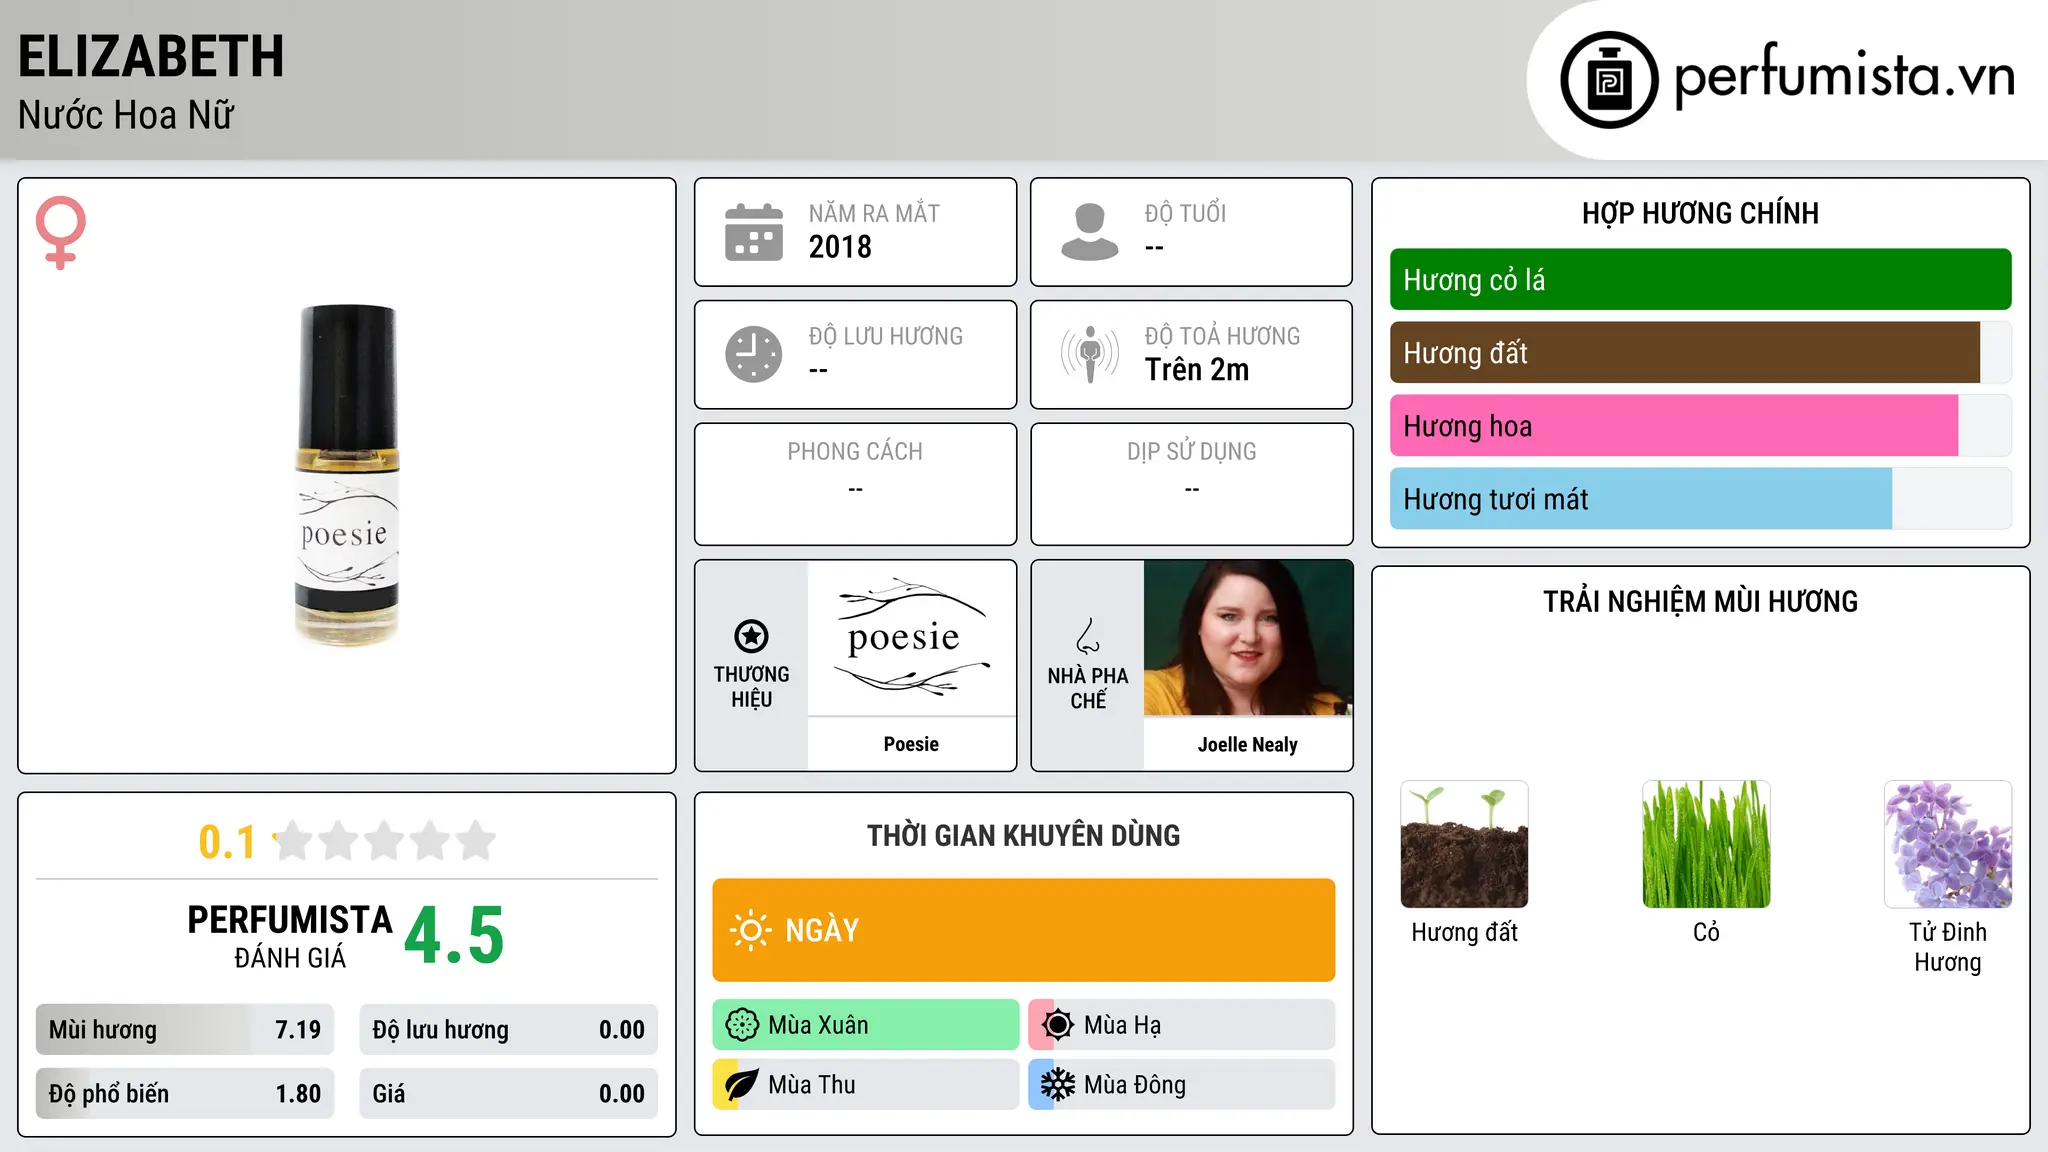This screenshot has height=1152, width=2048.
Task: Click the Thời Gian Khuyên Dùng heading
Action: point(1024,836)
